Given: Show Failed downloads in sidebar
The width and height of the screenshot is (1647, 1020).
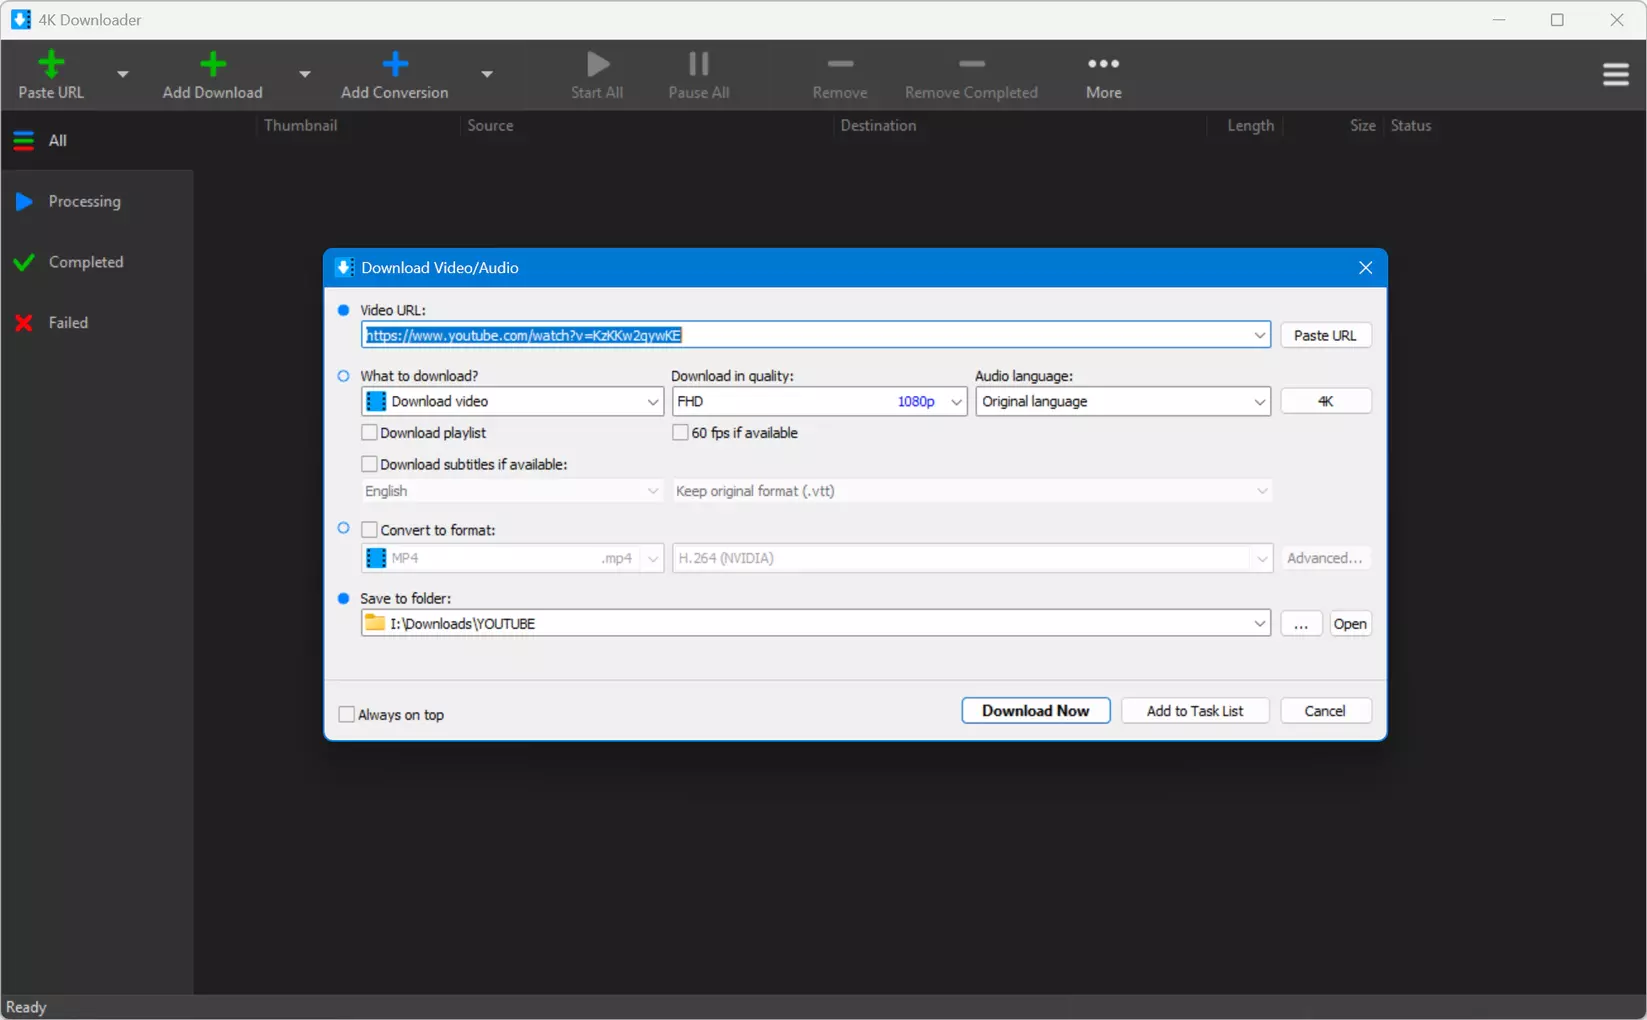Looking at the screenshot, I should tap(97, 323).
